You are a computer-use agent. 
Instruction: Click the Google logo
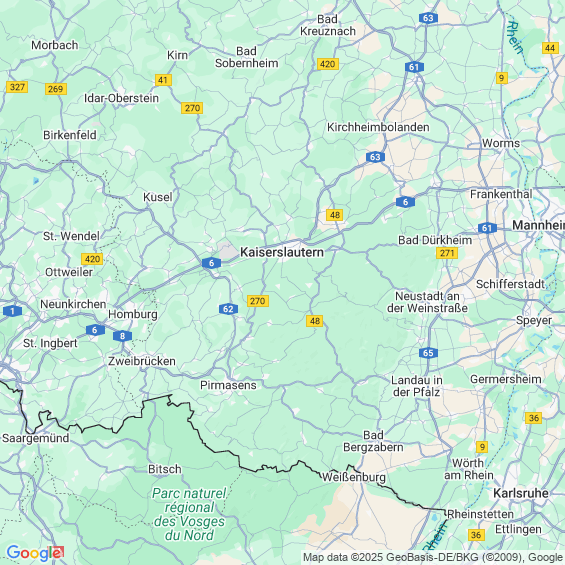pyautogui.click(x=35, y=553)
